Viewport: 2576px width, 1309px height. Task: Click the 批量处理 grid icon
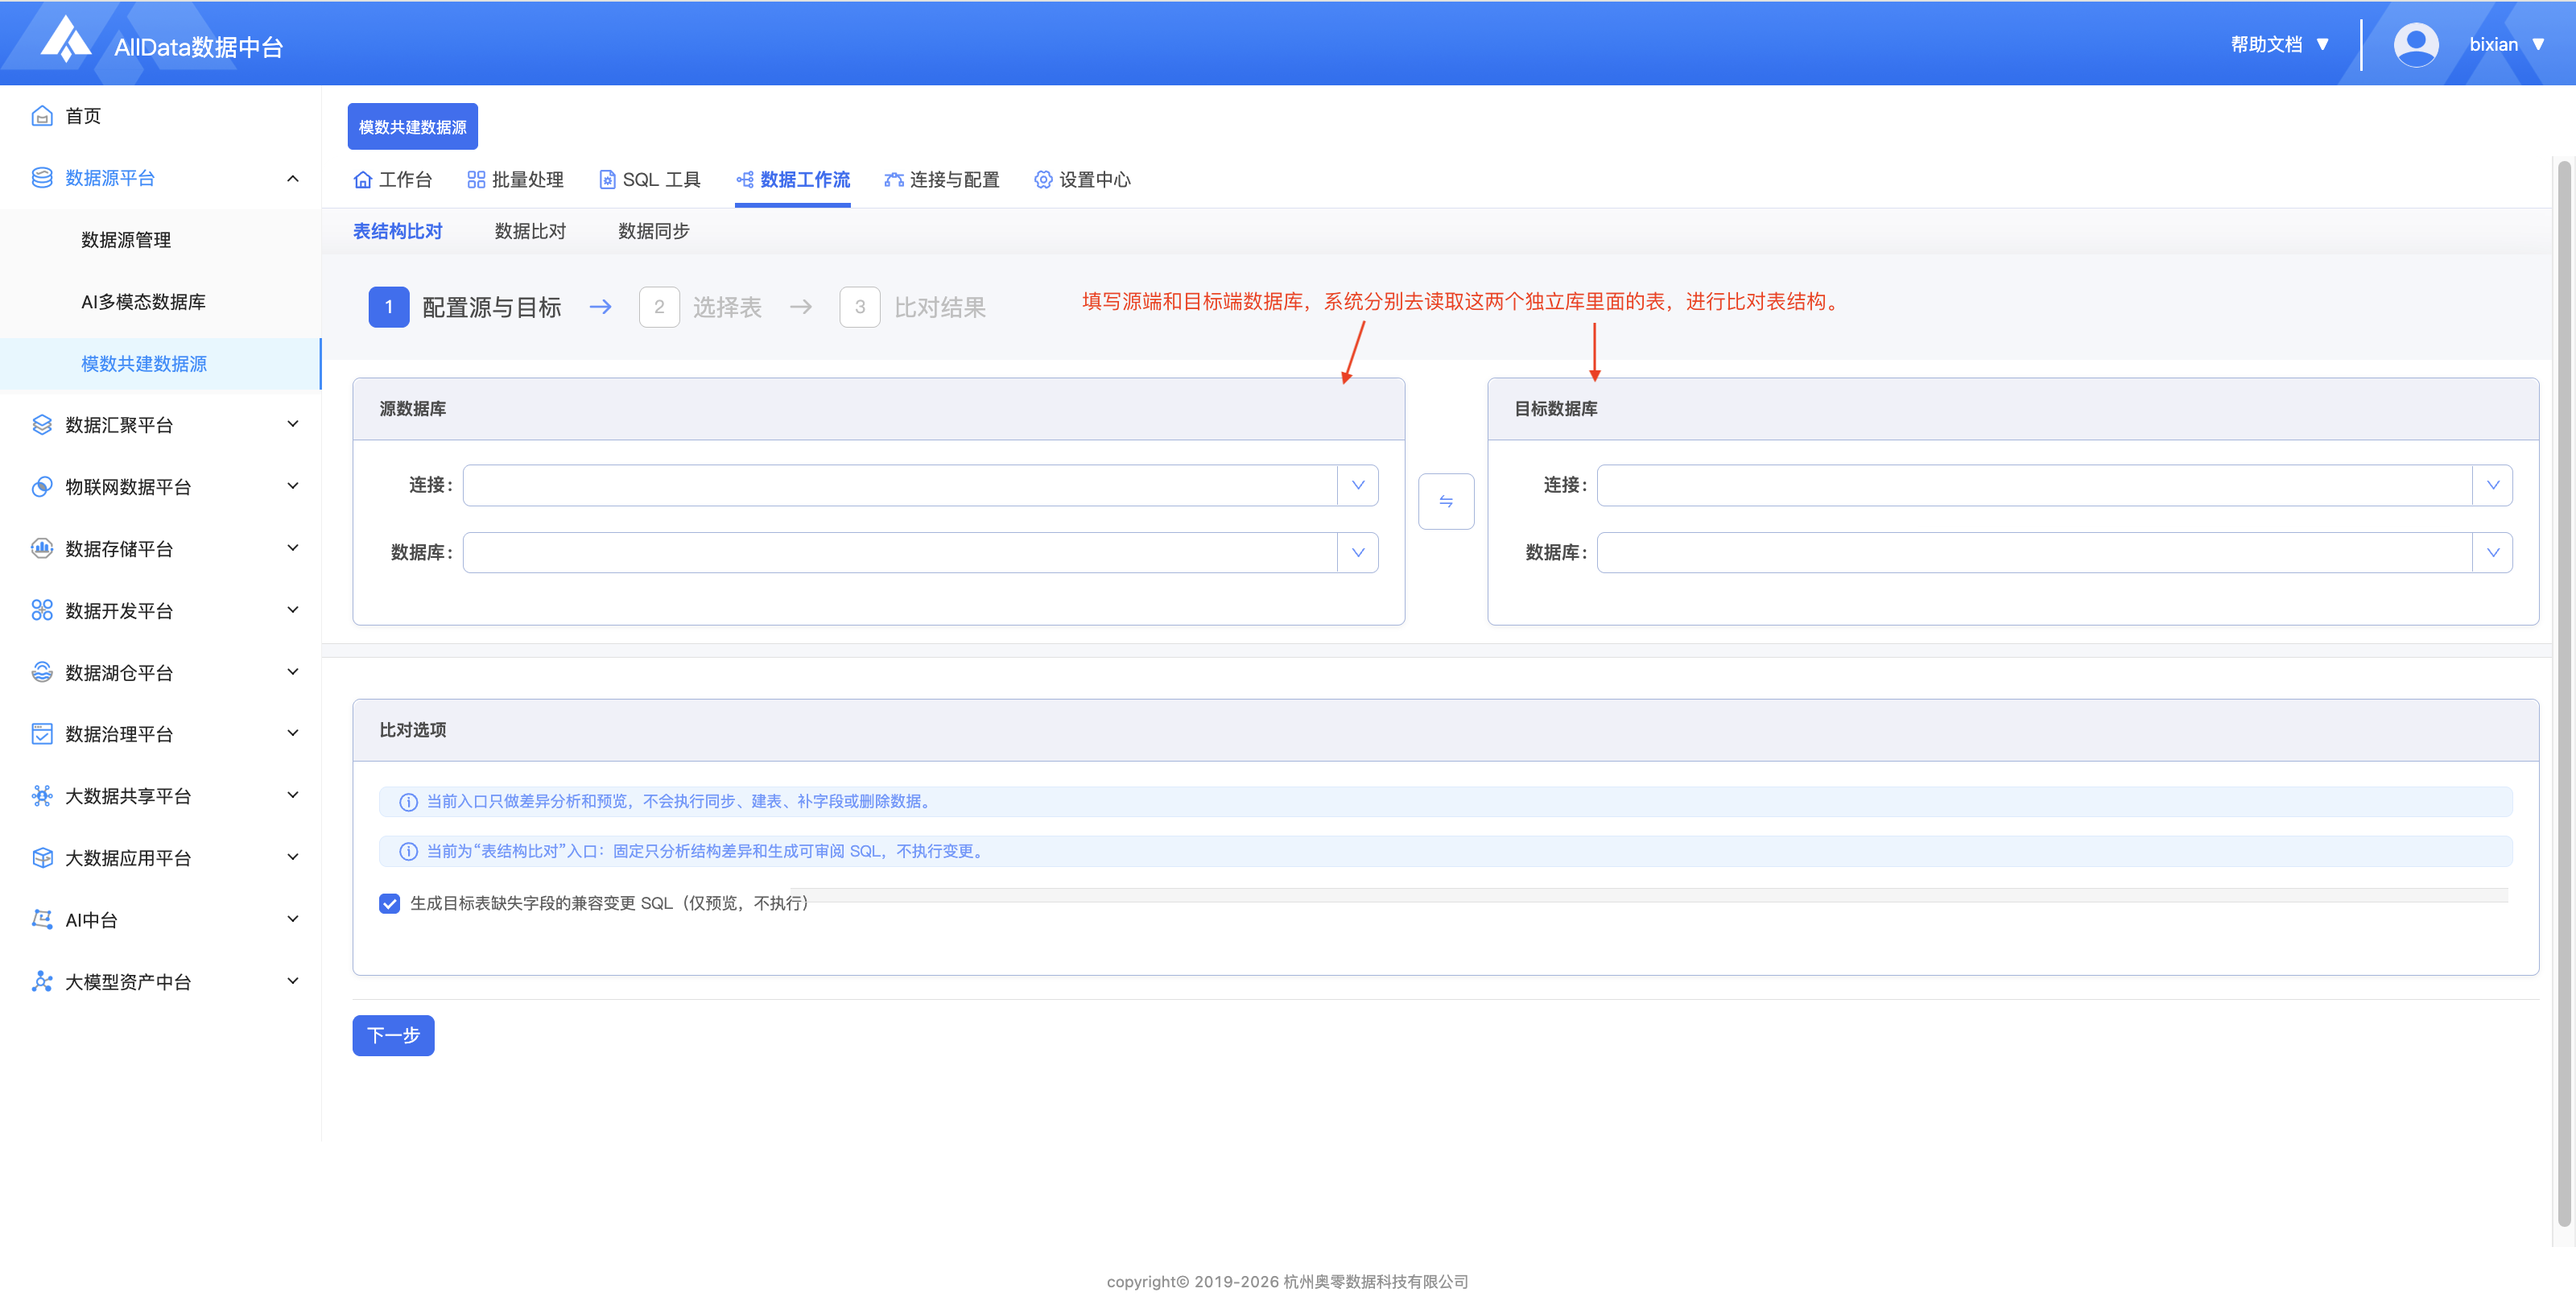click(476, 180)
